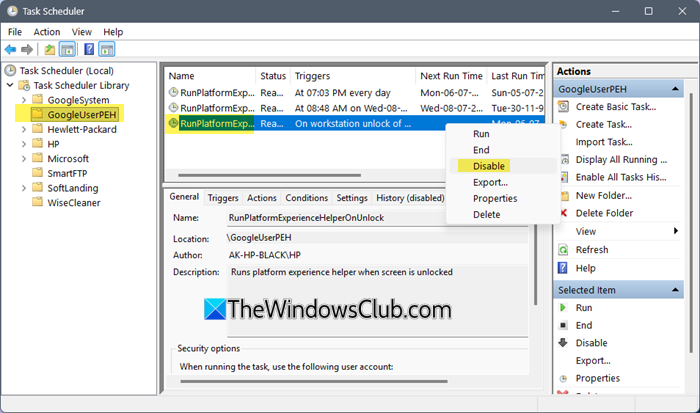Viewport: 700px width, 413px height.
Task: Expand the Hewlett-Packard folder node
Action: pyautogui.click(x=24, y=129)
